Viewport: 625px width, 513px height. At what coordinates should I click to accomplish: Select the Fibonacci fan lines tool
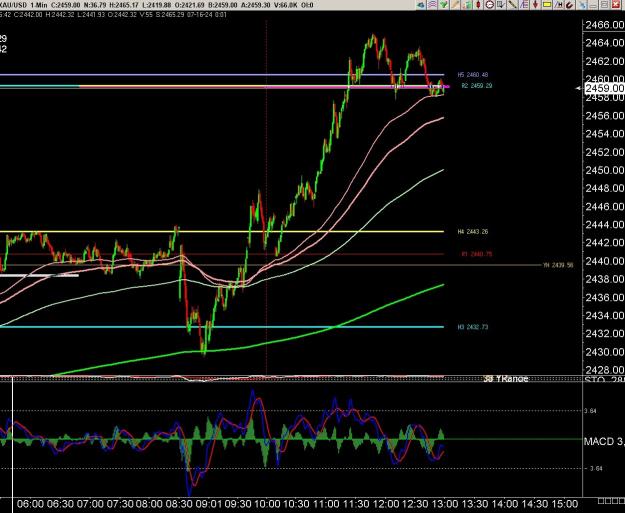[x=524, y=5]
